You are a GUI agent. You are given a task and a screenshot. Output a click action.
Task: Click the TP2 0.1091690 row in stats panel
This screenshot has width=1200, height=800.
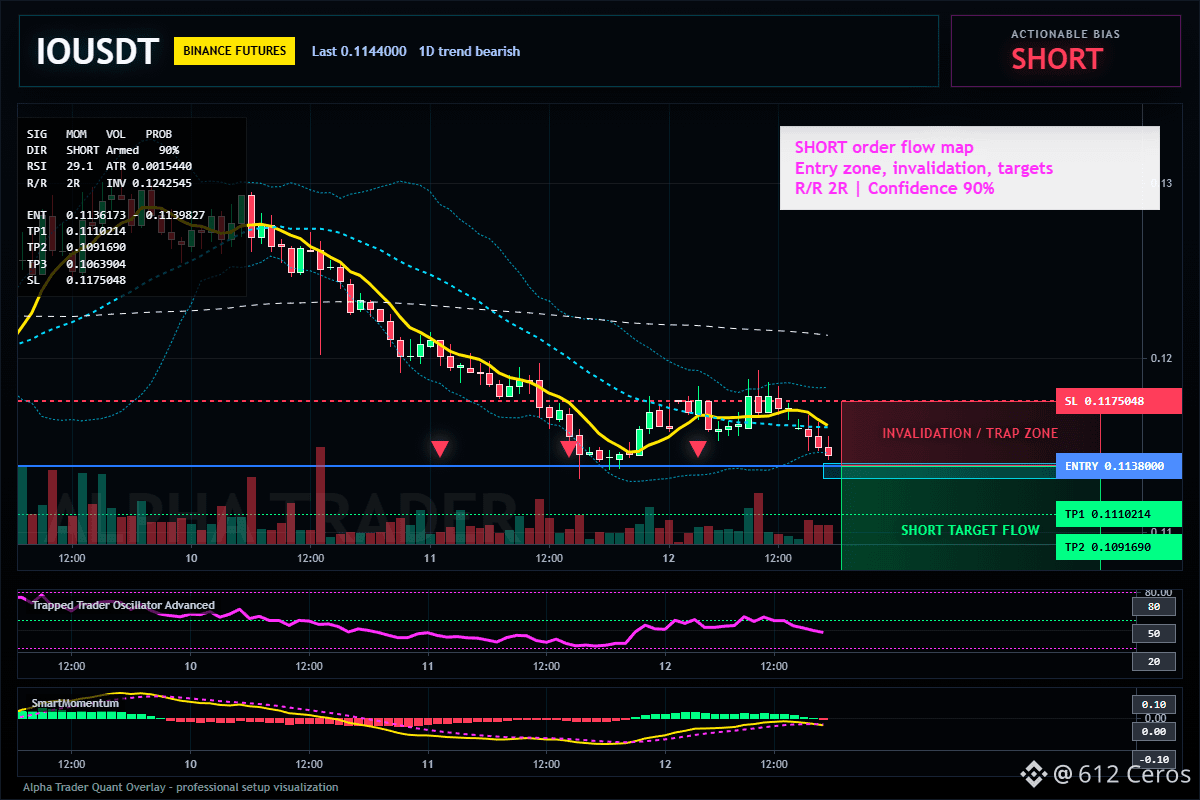coord(77,247)
